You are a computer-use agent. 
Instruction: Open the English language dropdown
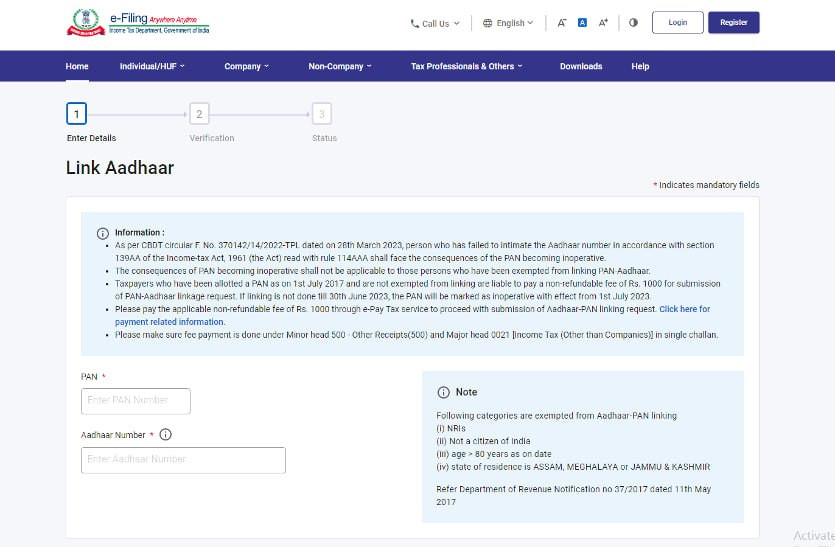(508, 23)
